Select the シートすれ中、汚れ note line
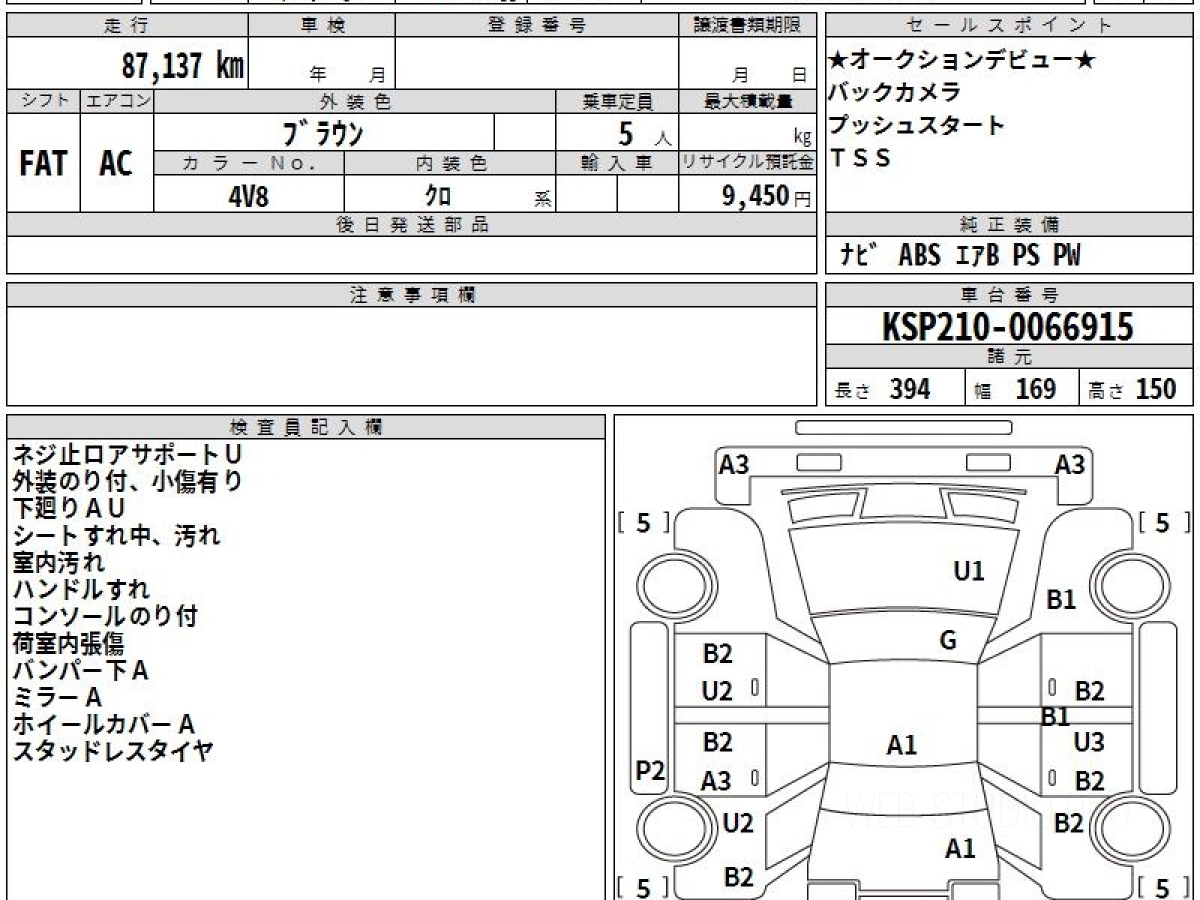 click(x=115, y=536)
